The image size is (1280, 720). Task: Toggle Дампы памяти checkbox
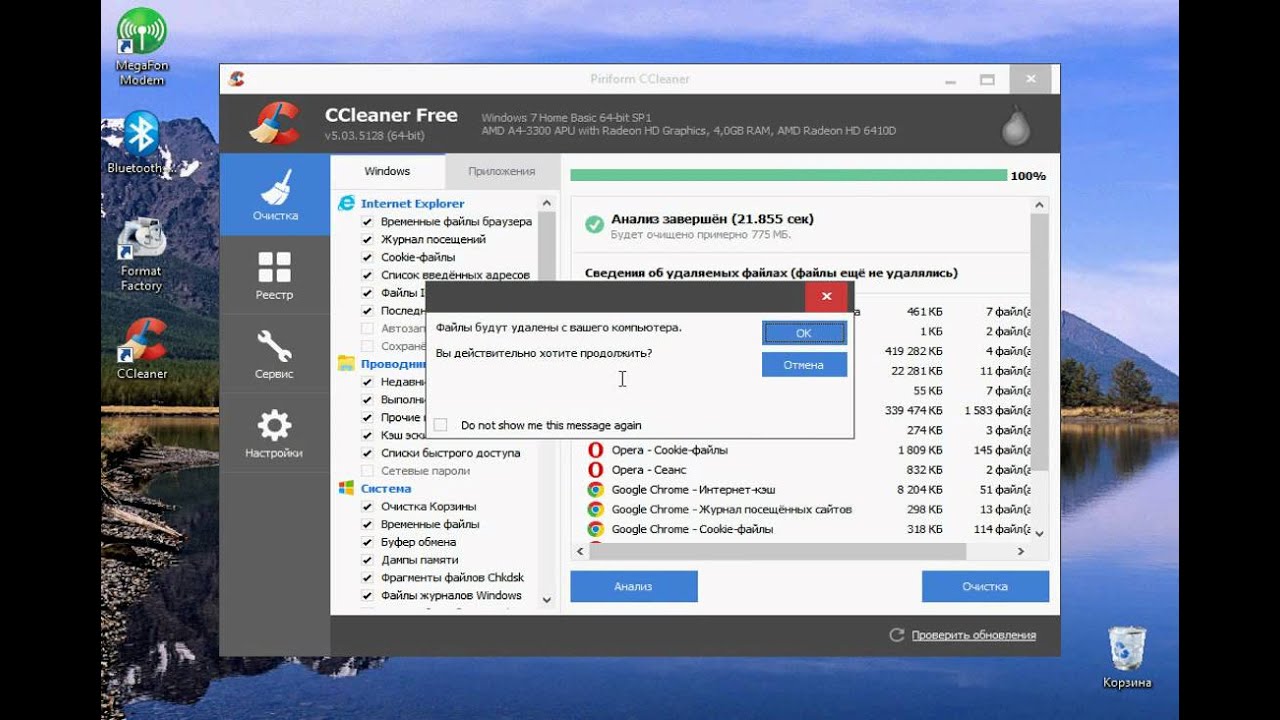tap(367, 560)
